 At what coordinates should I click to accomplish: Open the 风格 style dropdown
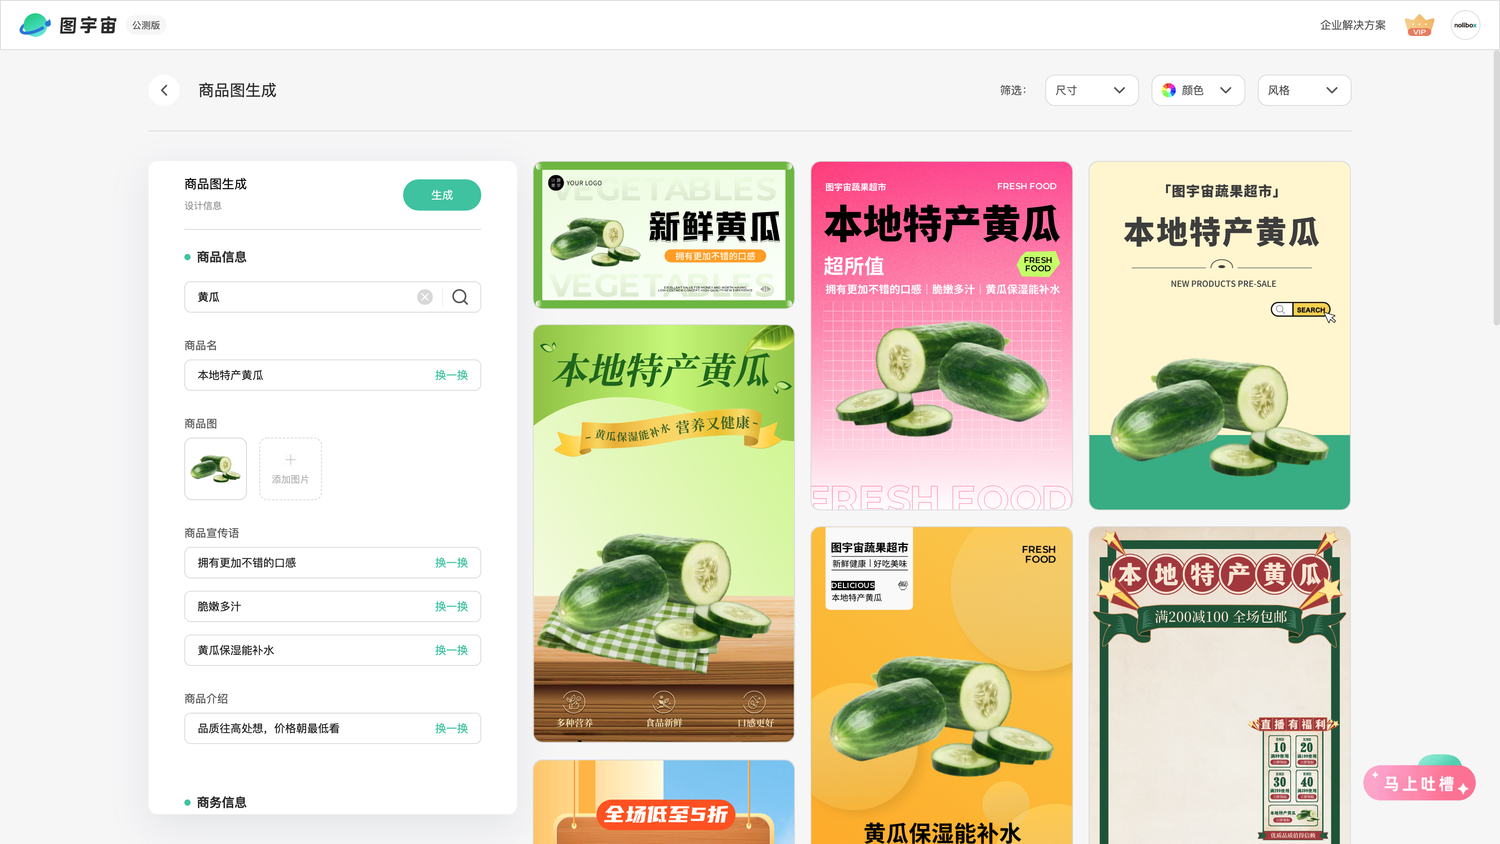coord(1304,90)
